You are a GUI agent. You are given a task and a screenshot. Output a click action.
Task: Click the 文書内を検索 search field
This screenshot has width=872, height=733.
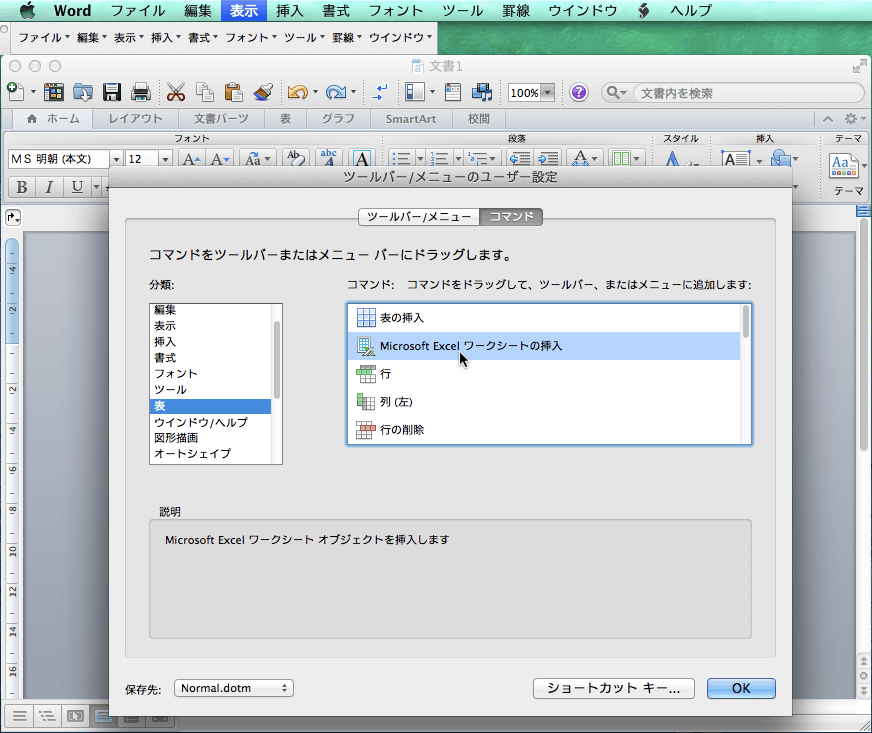pyautogui.click(x=749, y=93)
